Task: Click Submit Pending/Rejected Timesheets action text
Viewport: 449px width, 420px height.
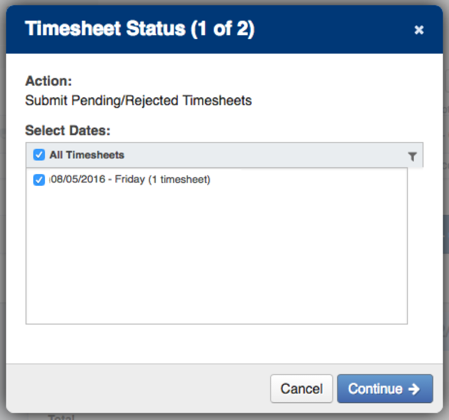Action: pyautogui.click(x=138, y=100)
